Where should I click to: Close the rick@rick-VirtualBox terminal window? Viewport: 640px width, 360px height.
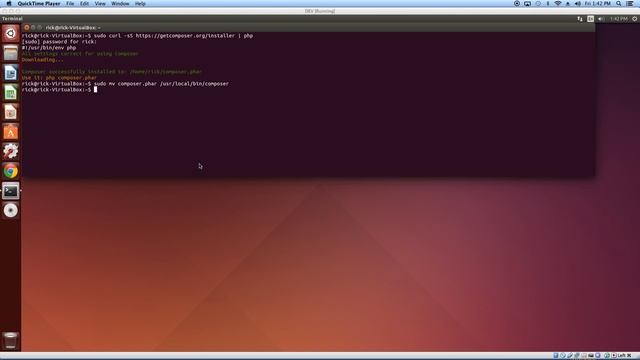pyautogui.click(x=27, y=27)
